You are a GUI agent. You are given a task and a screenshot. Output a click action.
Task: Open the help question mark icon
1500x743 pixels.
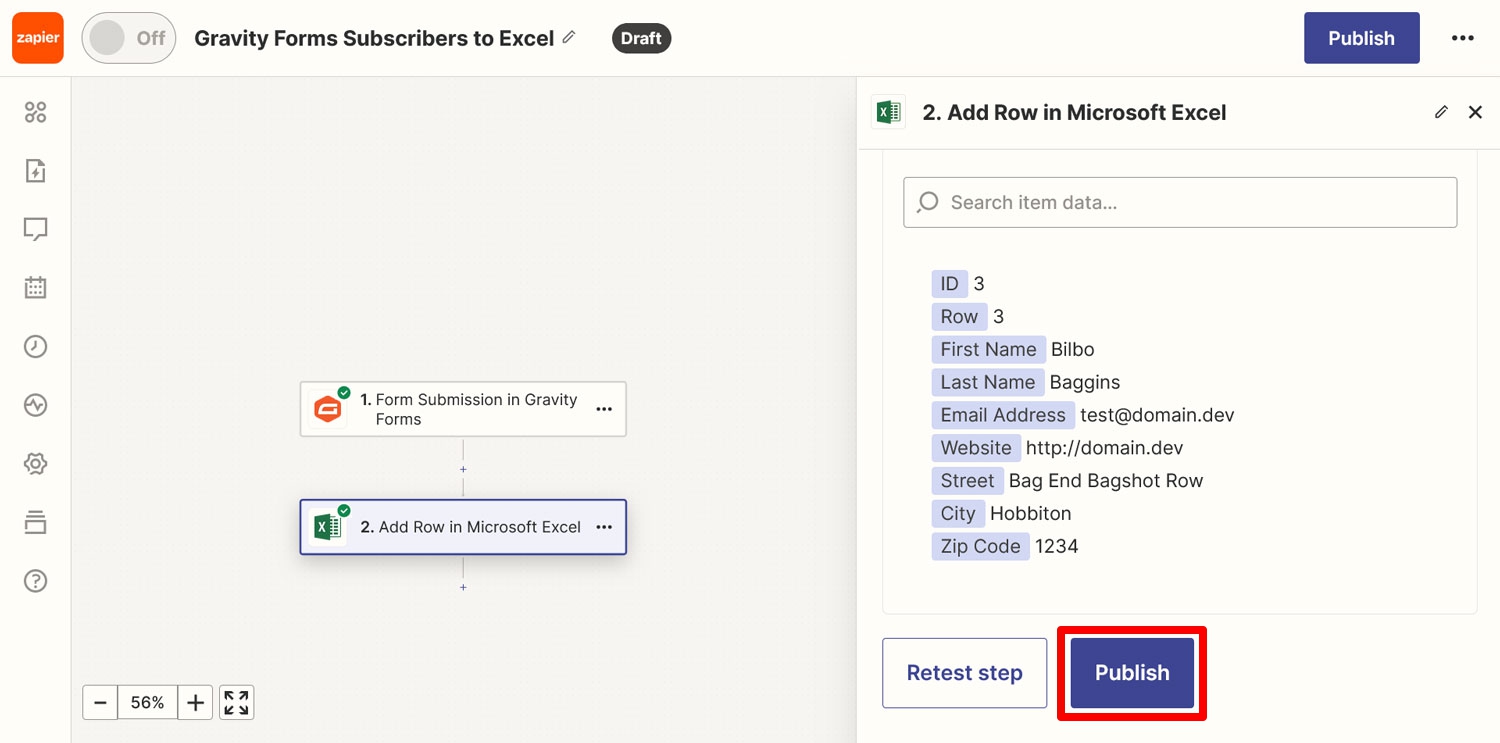(36, 581)
